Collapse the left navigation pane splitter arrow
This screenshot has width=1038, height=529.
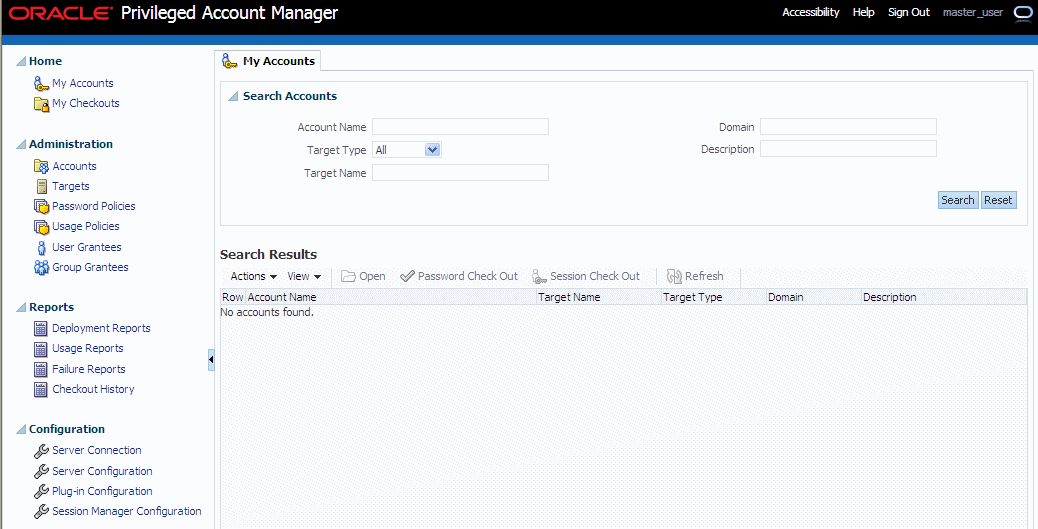pos(211,360)
